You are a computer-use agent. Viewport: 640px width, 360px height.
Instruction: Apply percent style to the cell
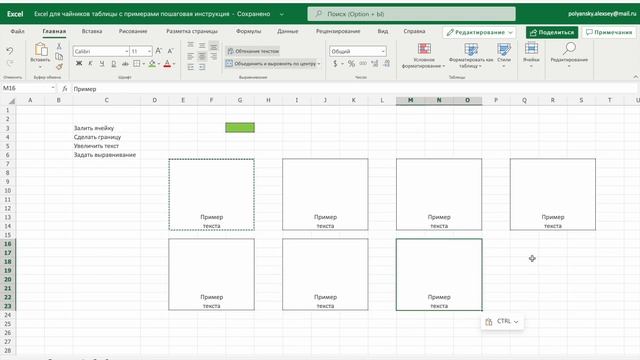(x=351, y=64)
